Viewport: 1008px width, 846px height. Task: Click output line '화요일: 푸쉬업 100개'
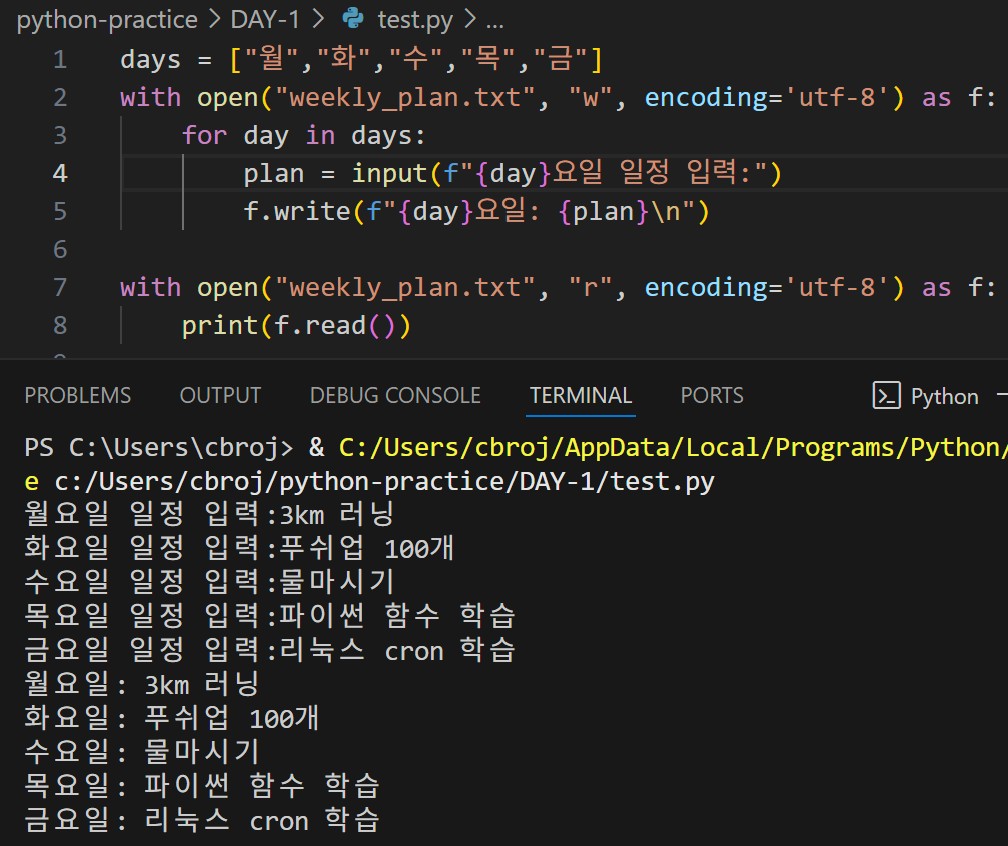[x=172, y=717]
